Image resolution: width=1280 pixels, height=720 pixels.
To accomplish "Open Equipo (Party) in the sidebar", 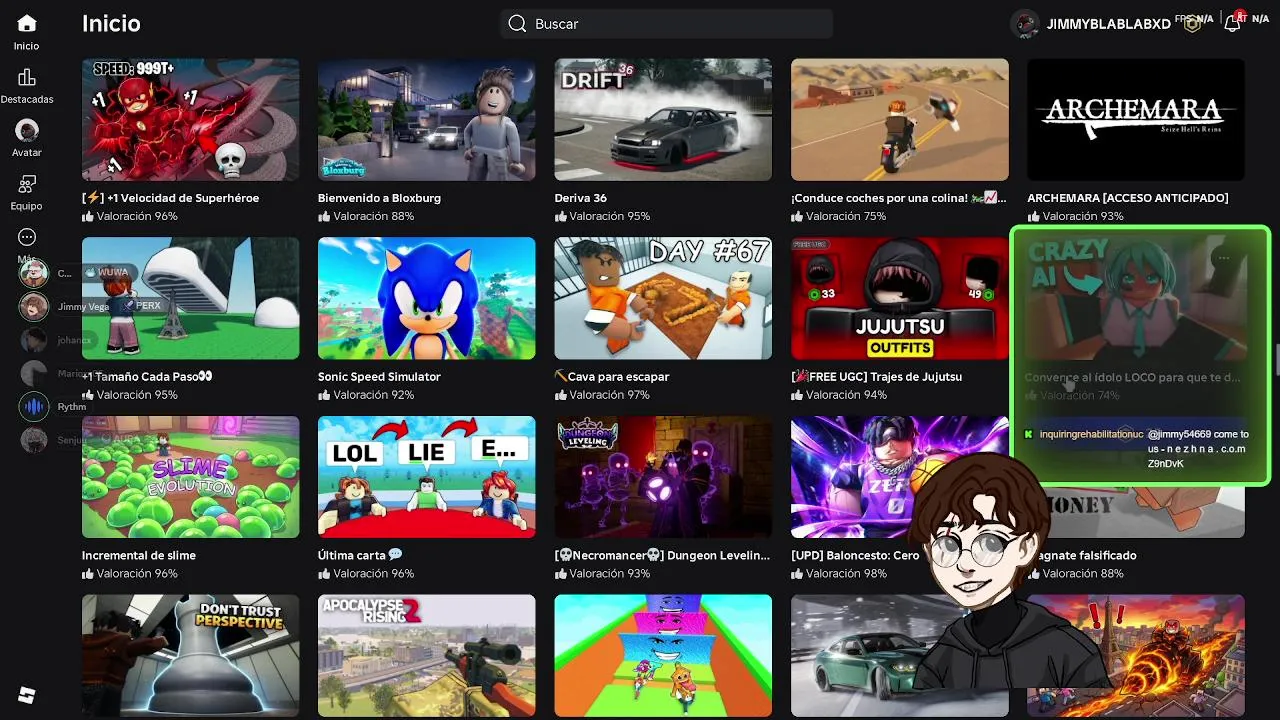I will (27, 192).
